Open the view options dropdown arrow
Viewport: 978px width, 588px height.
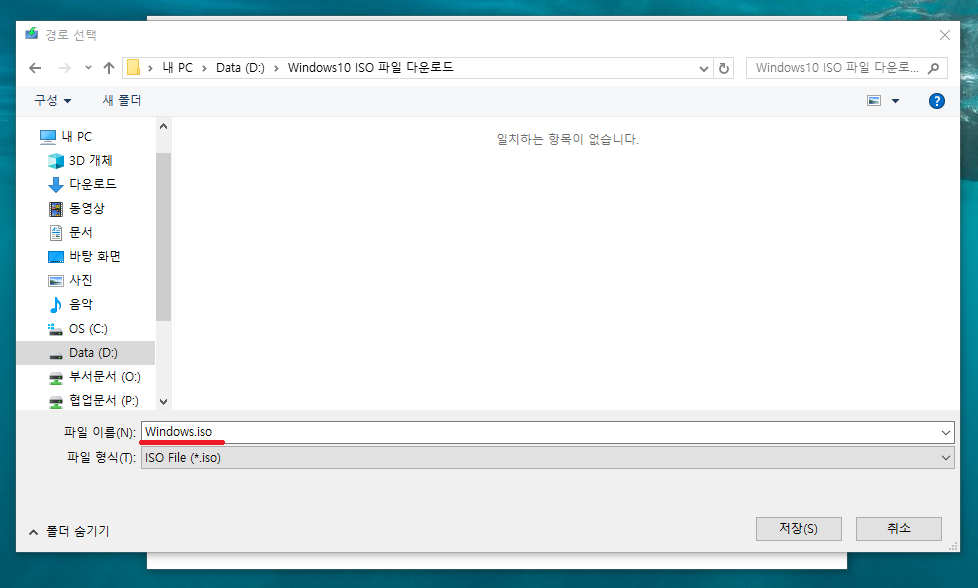(895, 101)
